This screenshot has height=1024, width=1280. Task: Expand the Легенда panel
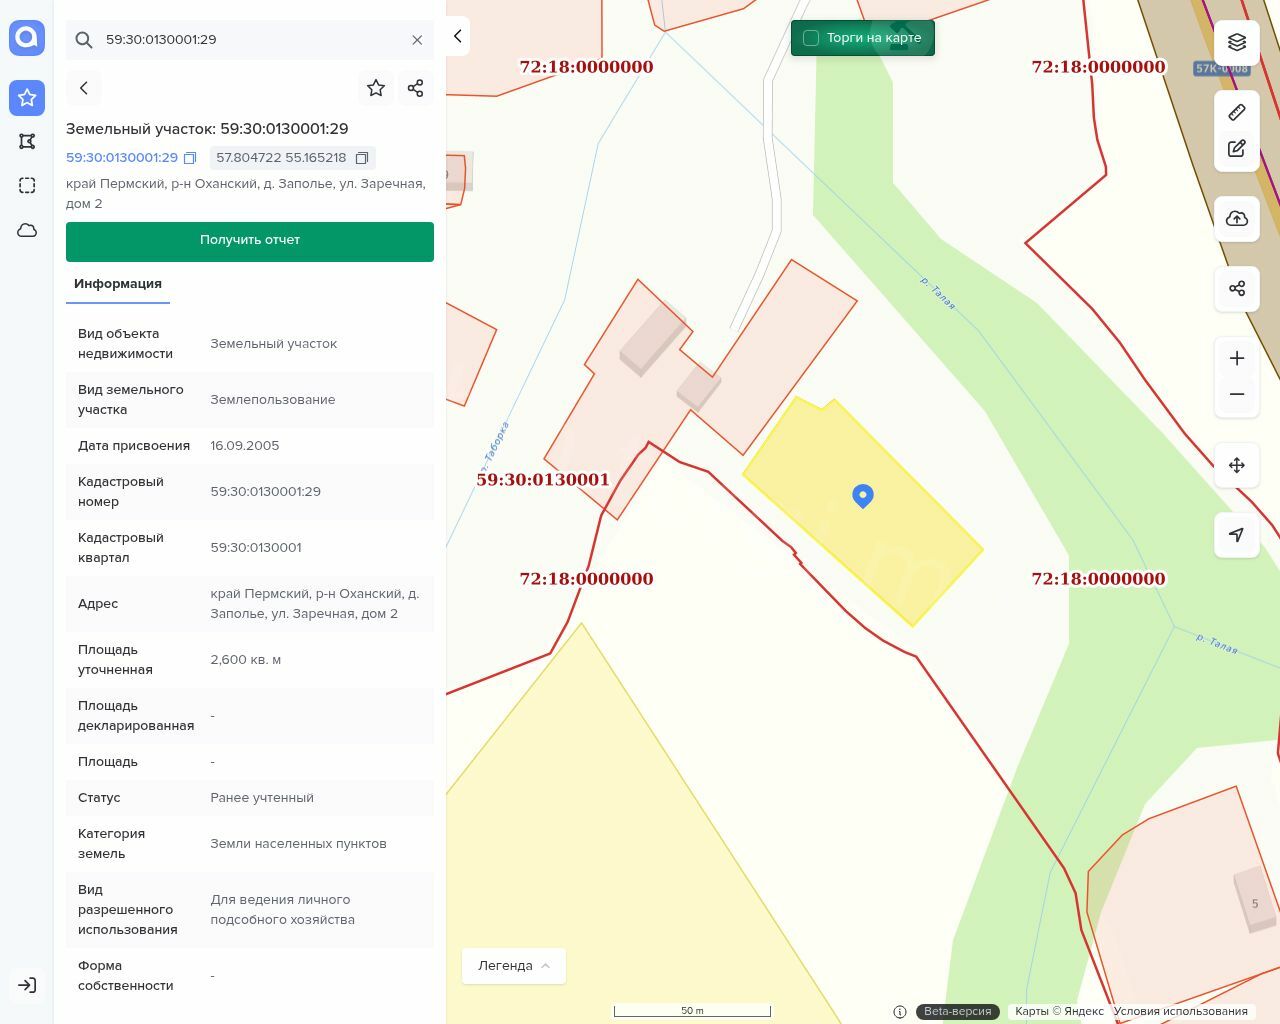point(514,966)
